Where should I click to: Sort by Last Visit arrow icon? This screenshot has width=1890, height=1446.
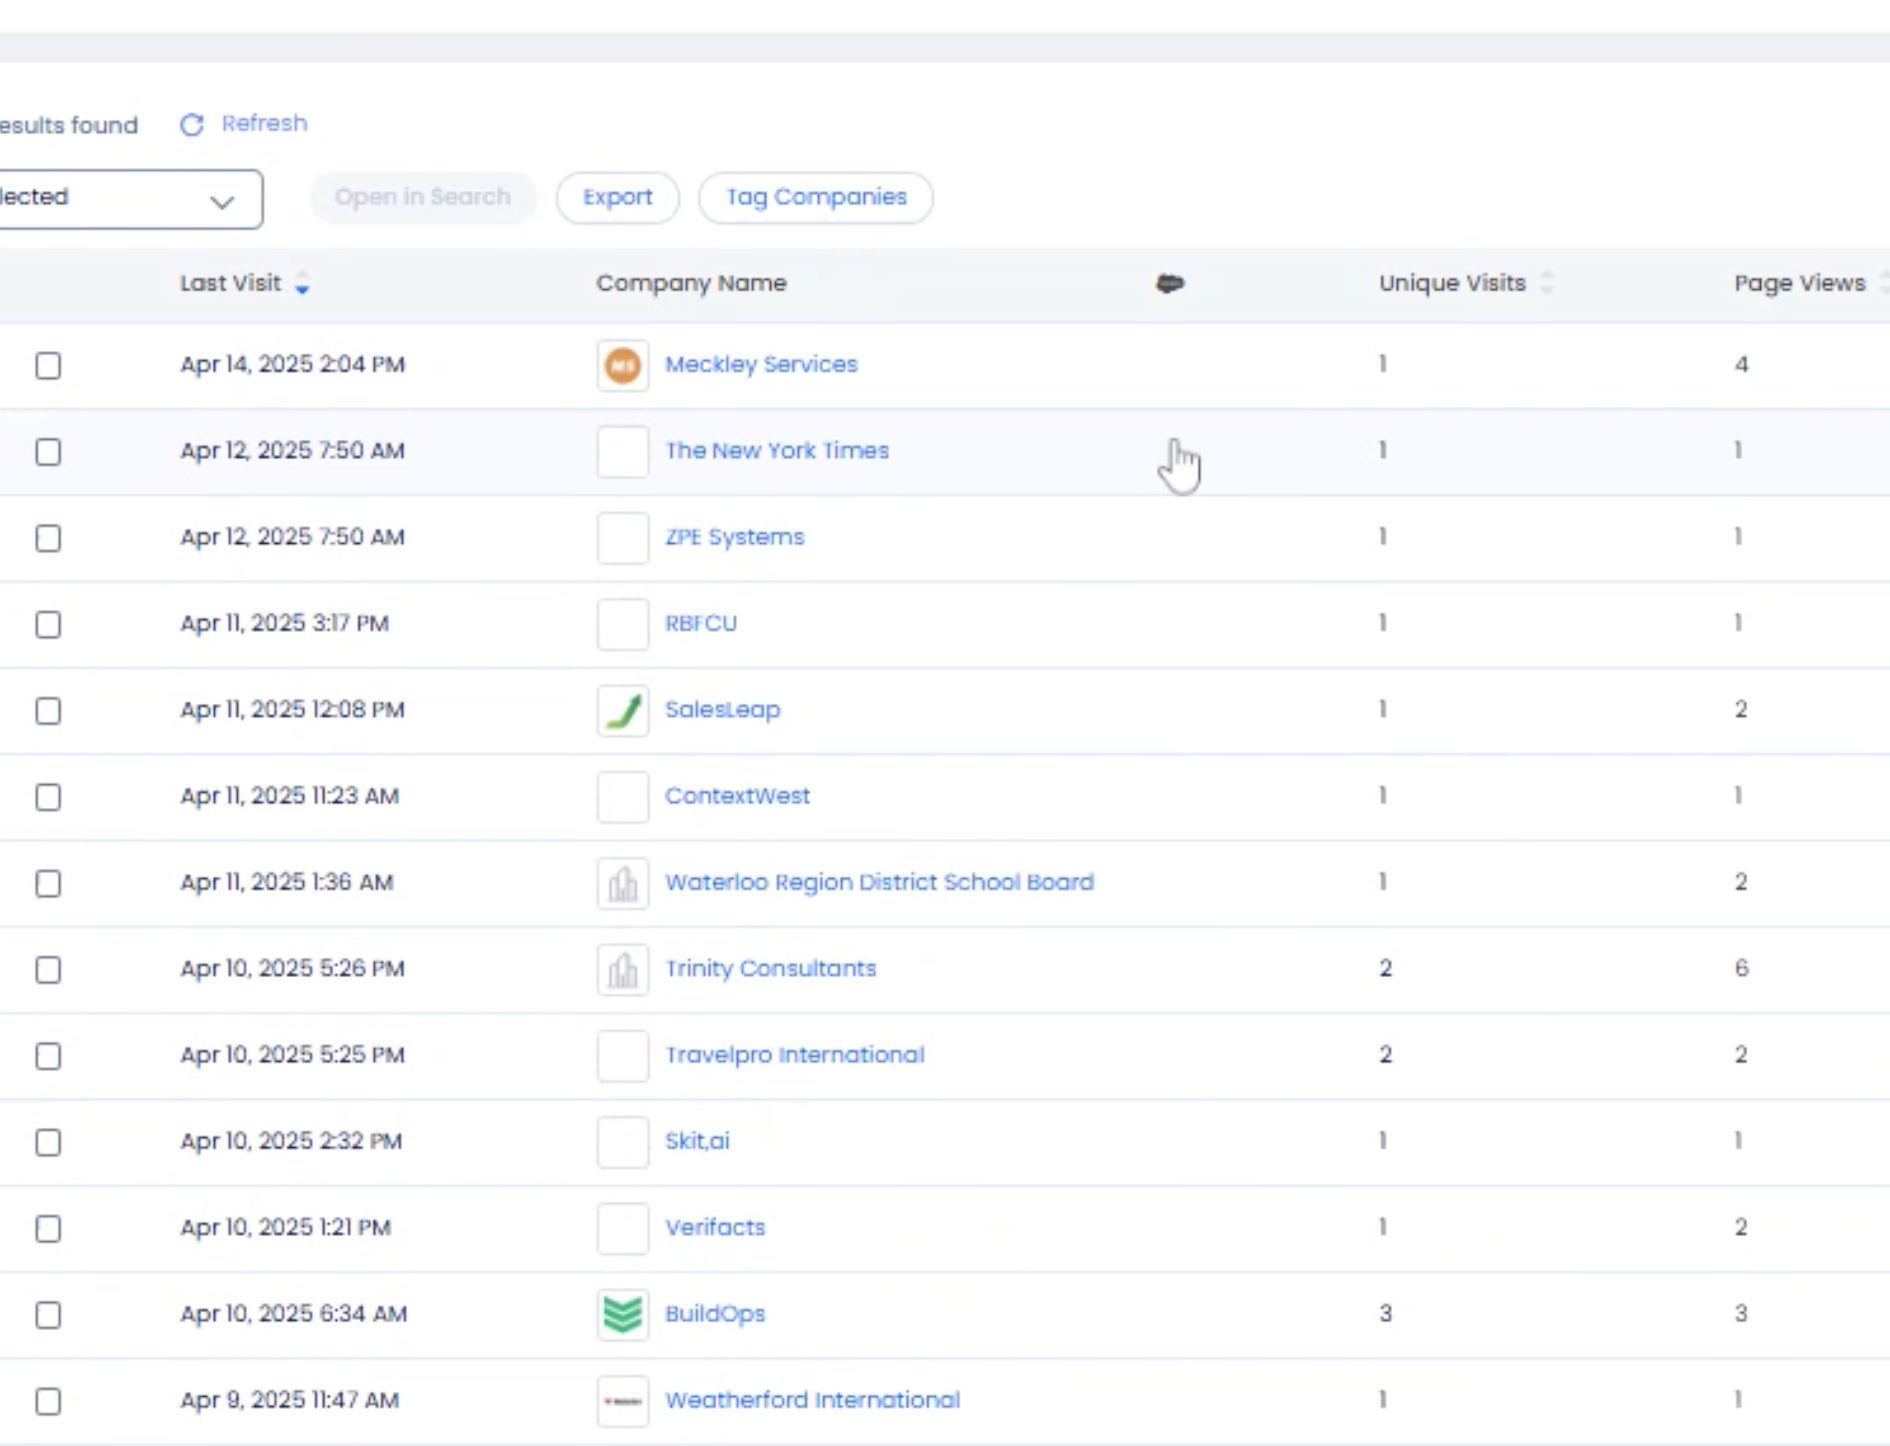(x=302, y=284)
